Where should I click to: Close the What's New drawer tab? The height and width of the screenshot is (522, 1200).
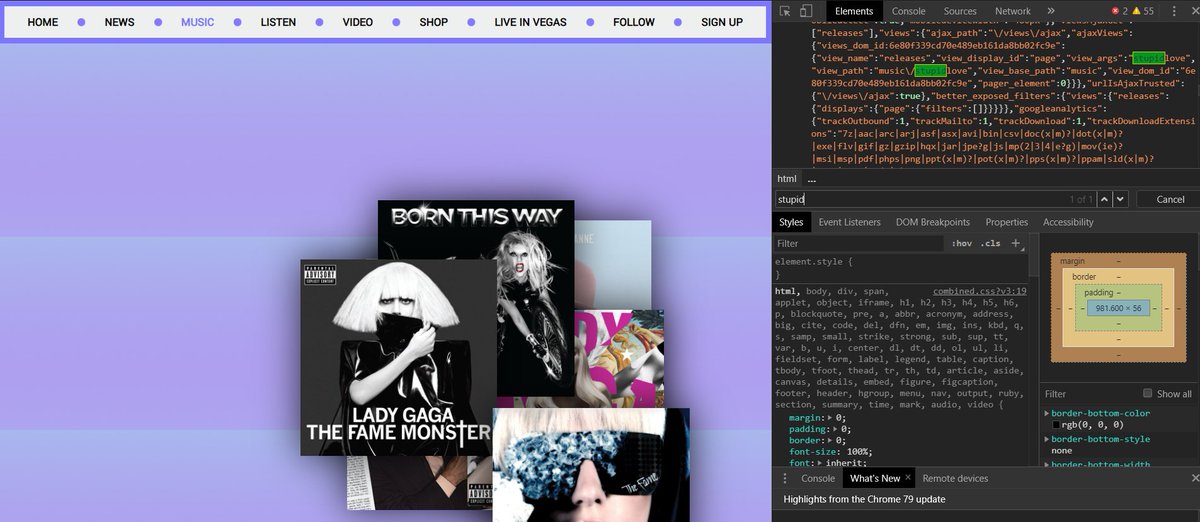pos(908,478)
